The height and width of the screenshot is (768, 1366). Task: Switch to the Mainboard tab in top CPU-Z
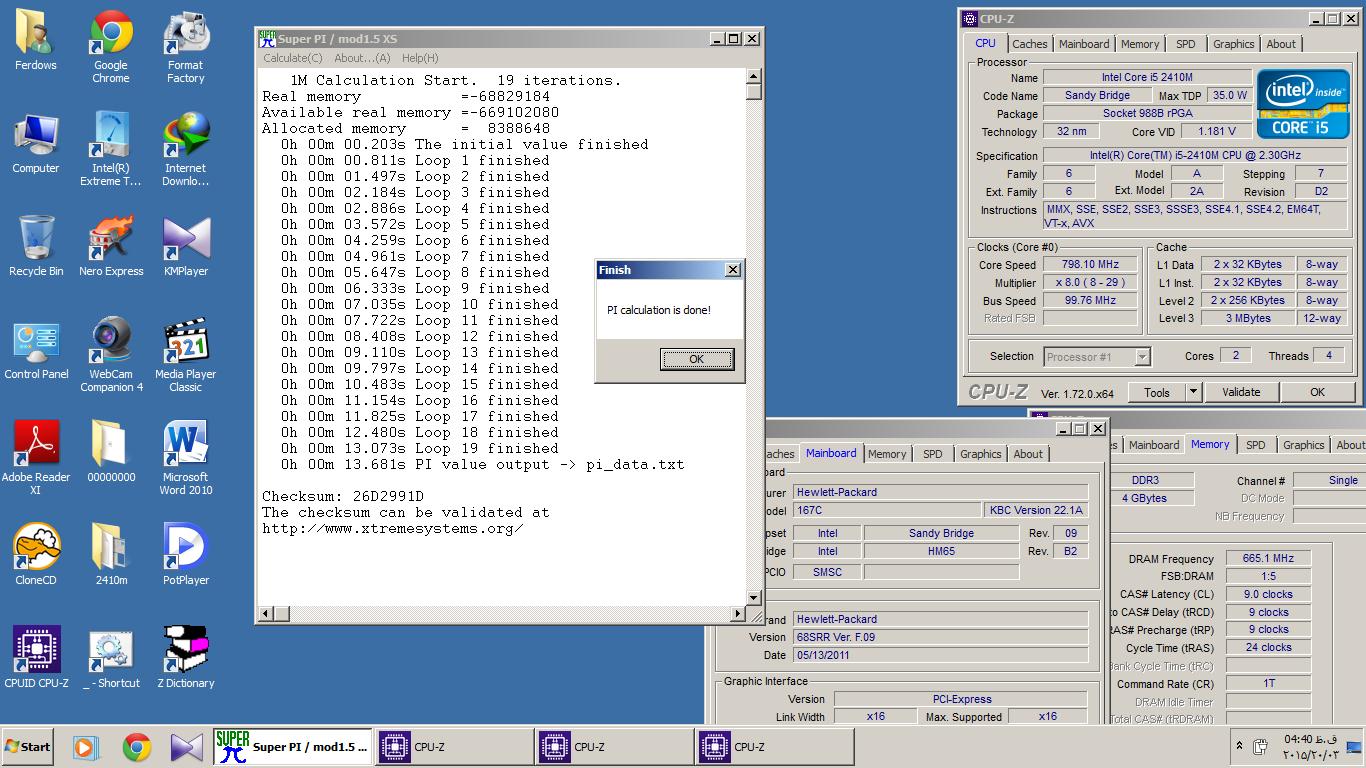(x=1084, y=44)
